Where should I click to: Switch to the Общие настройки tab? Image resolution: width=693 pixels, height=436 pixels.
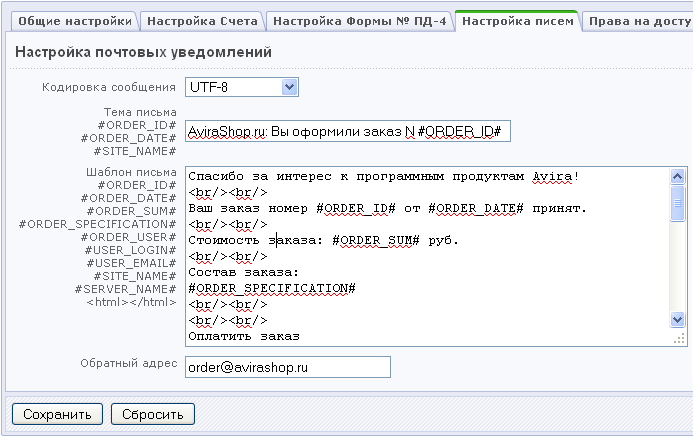[75, 21]
